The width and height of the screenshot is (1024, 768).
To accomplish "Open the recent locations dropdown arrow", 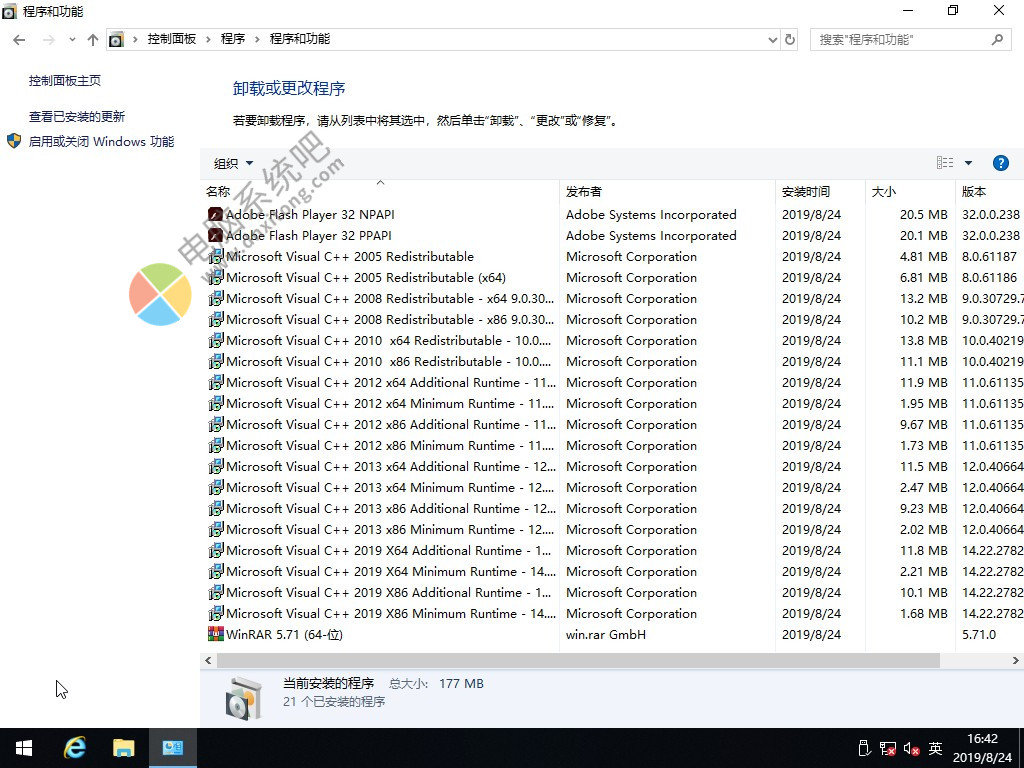I will [x=72, y=40].
